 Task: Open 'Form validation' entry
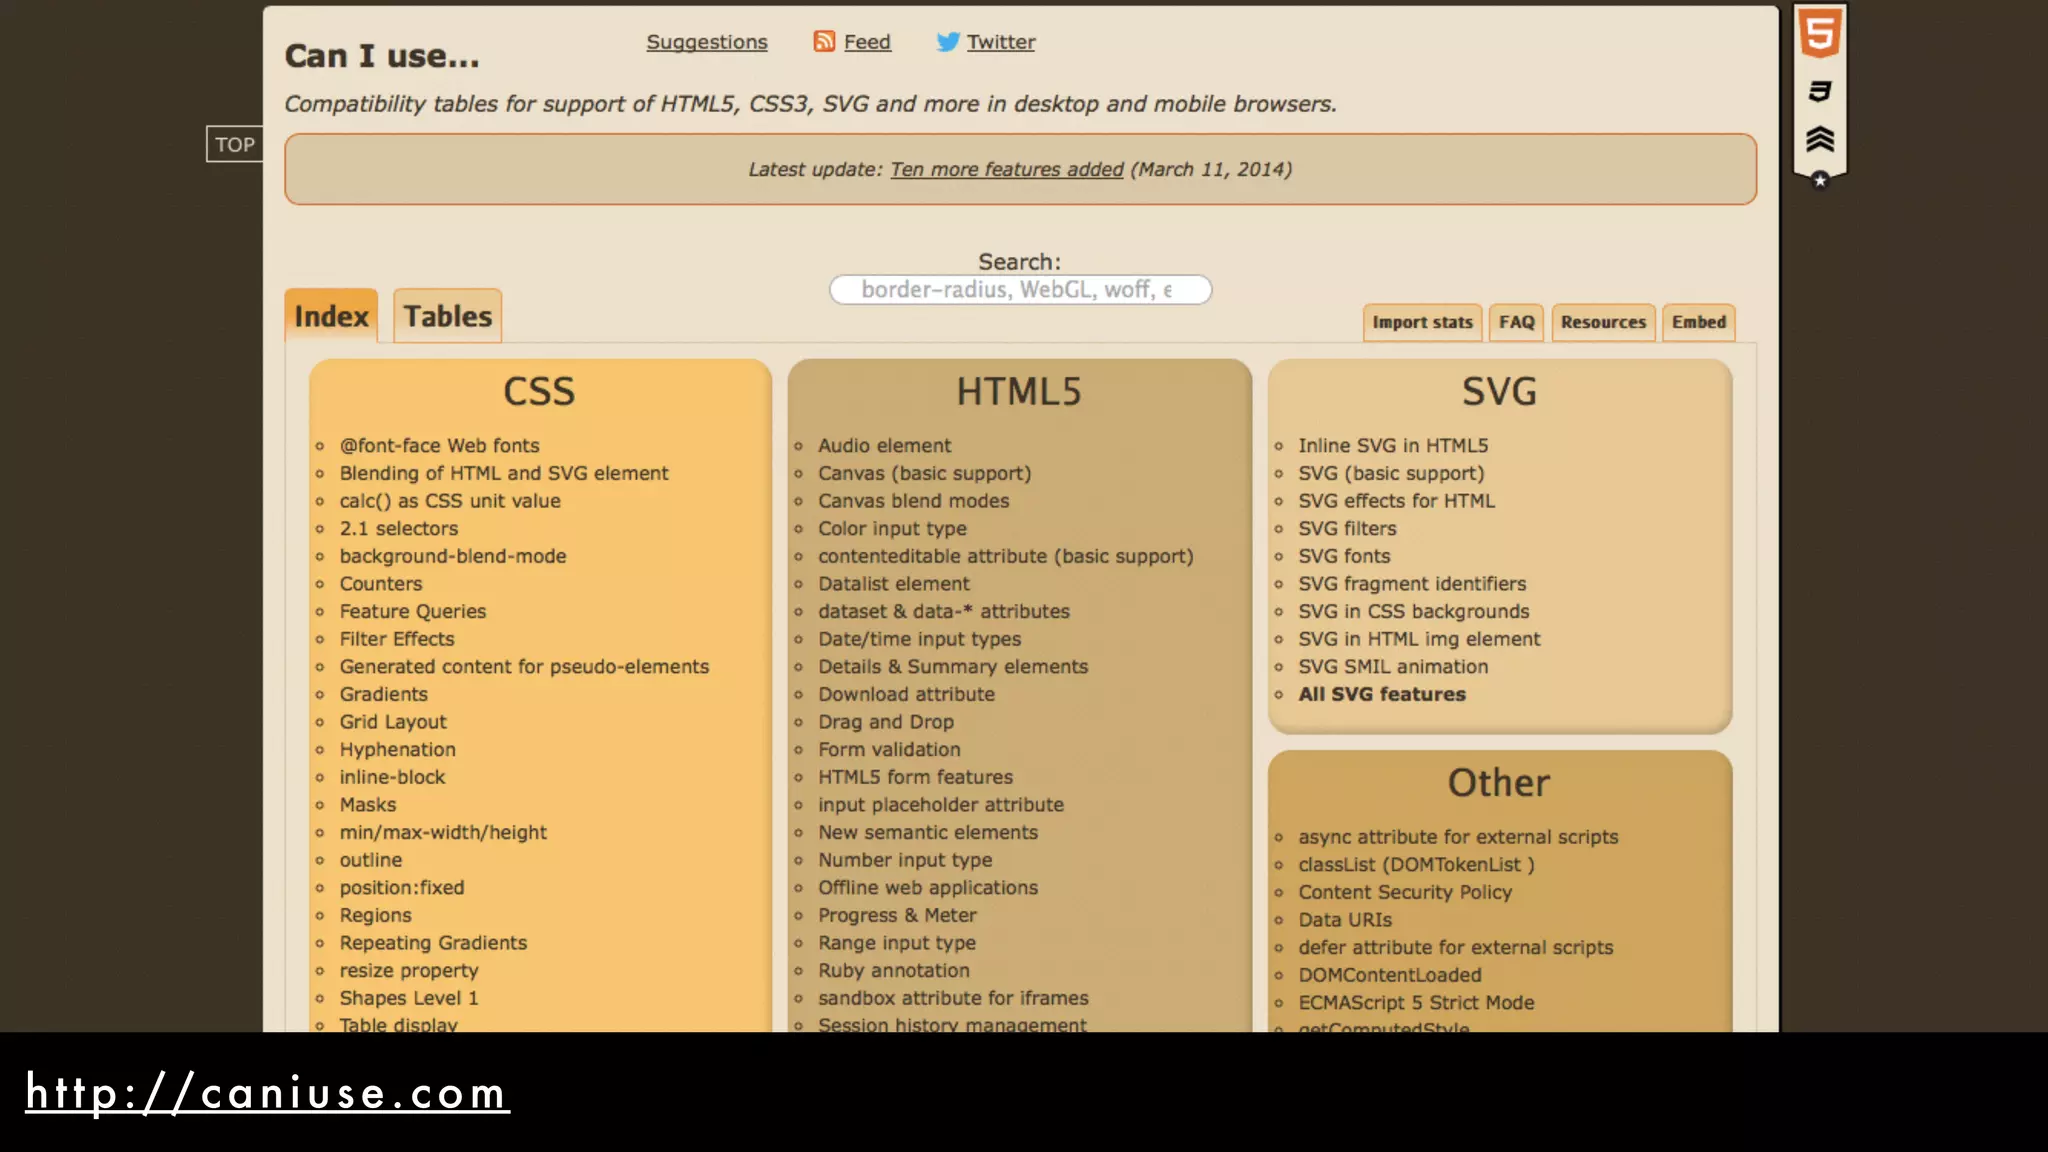pyautogui.click(x=889, y=749)
